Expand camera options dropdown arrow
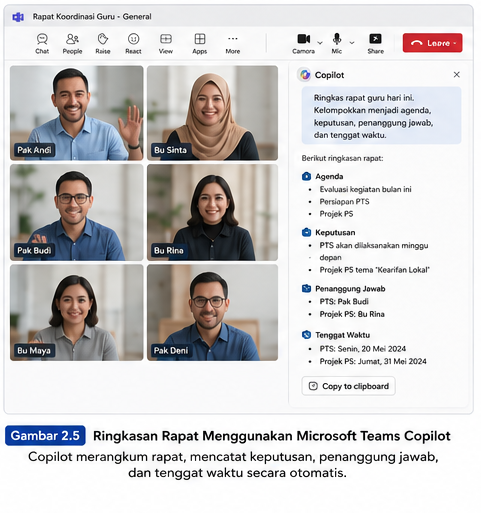 pos(320,43)
